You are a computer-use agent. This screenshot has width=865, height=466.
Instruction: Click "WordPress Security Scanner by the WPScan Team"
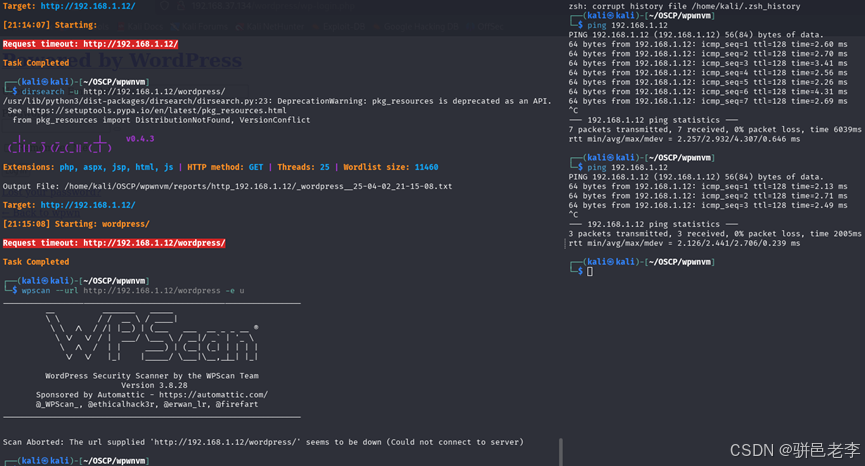pos(152,376)
